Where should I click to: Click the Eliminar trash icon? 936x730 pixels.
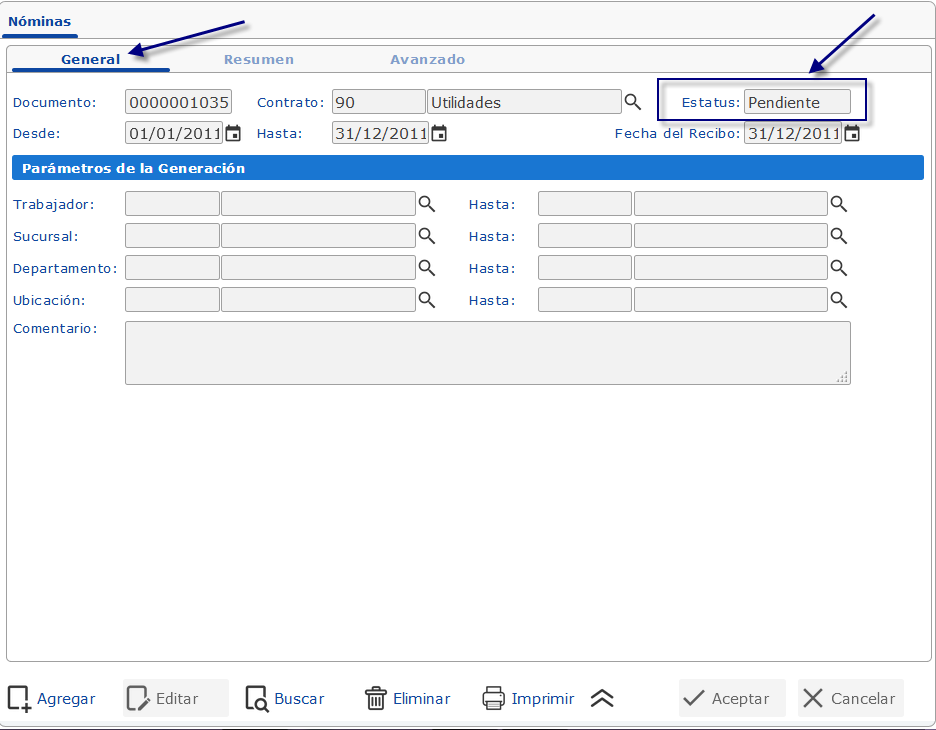375,698
